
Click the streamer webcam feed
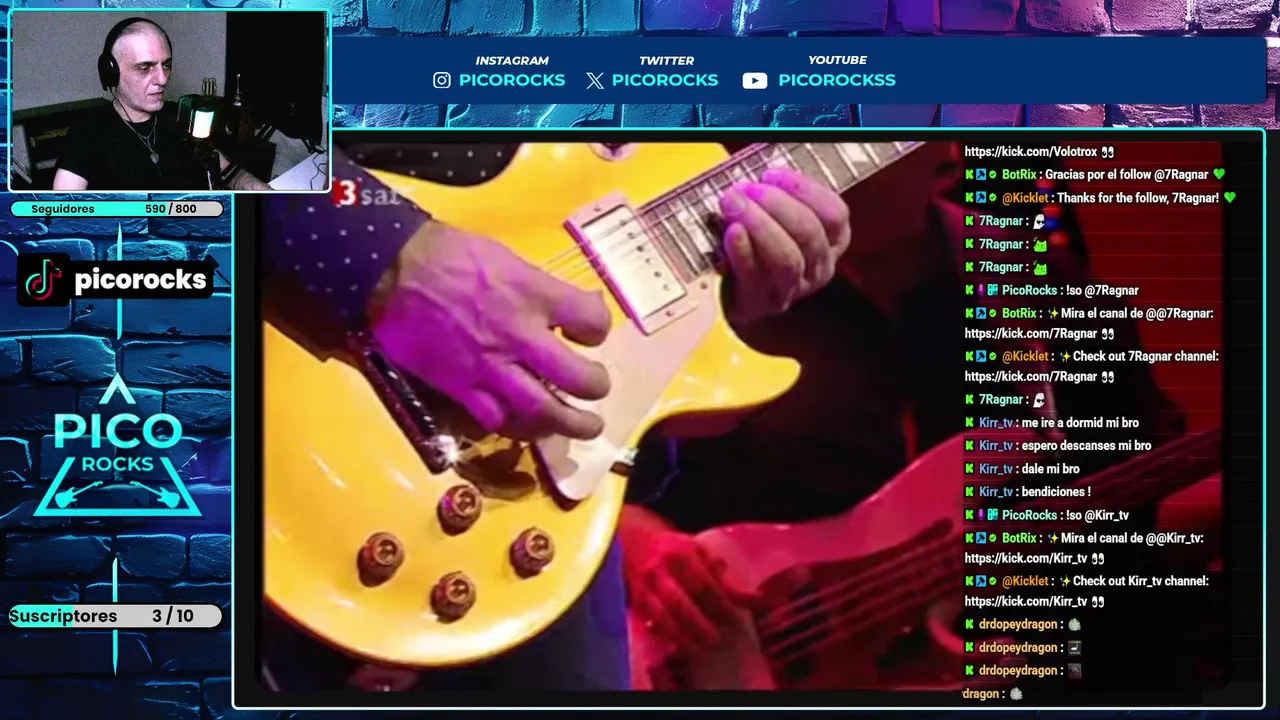coord(169,100)
